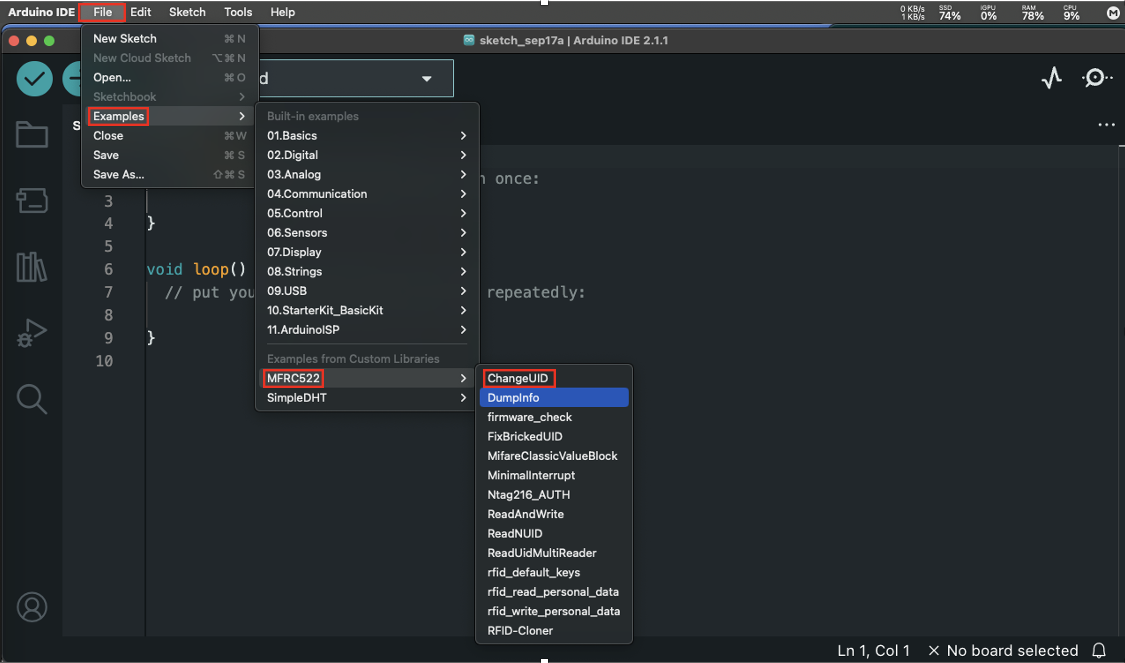The height and width of the screenshot is (663, 1125).
Task: Expand 03.Analog examples
Action: click(367, 174)
